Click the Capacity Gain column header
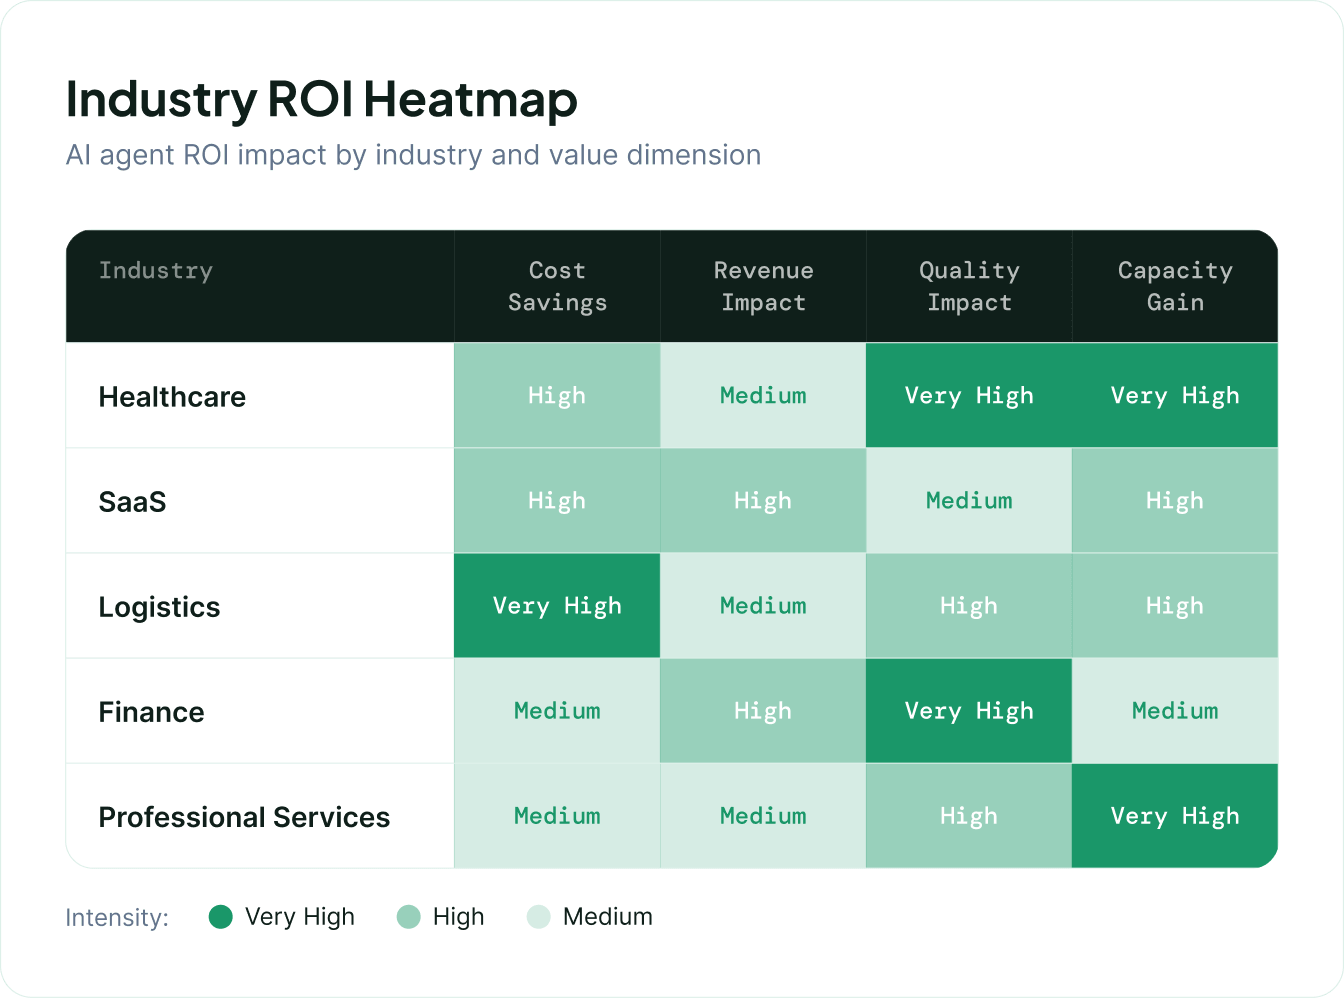The image size is (1344, 998). tap(1175, 286)
